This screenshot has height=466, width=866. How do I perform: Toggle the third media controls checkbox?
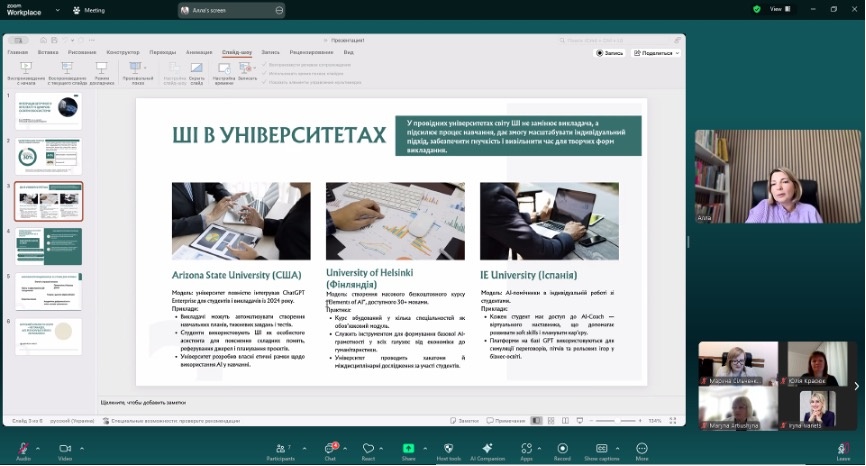pos(265,82)
